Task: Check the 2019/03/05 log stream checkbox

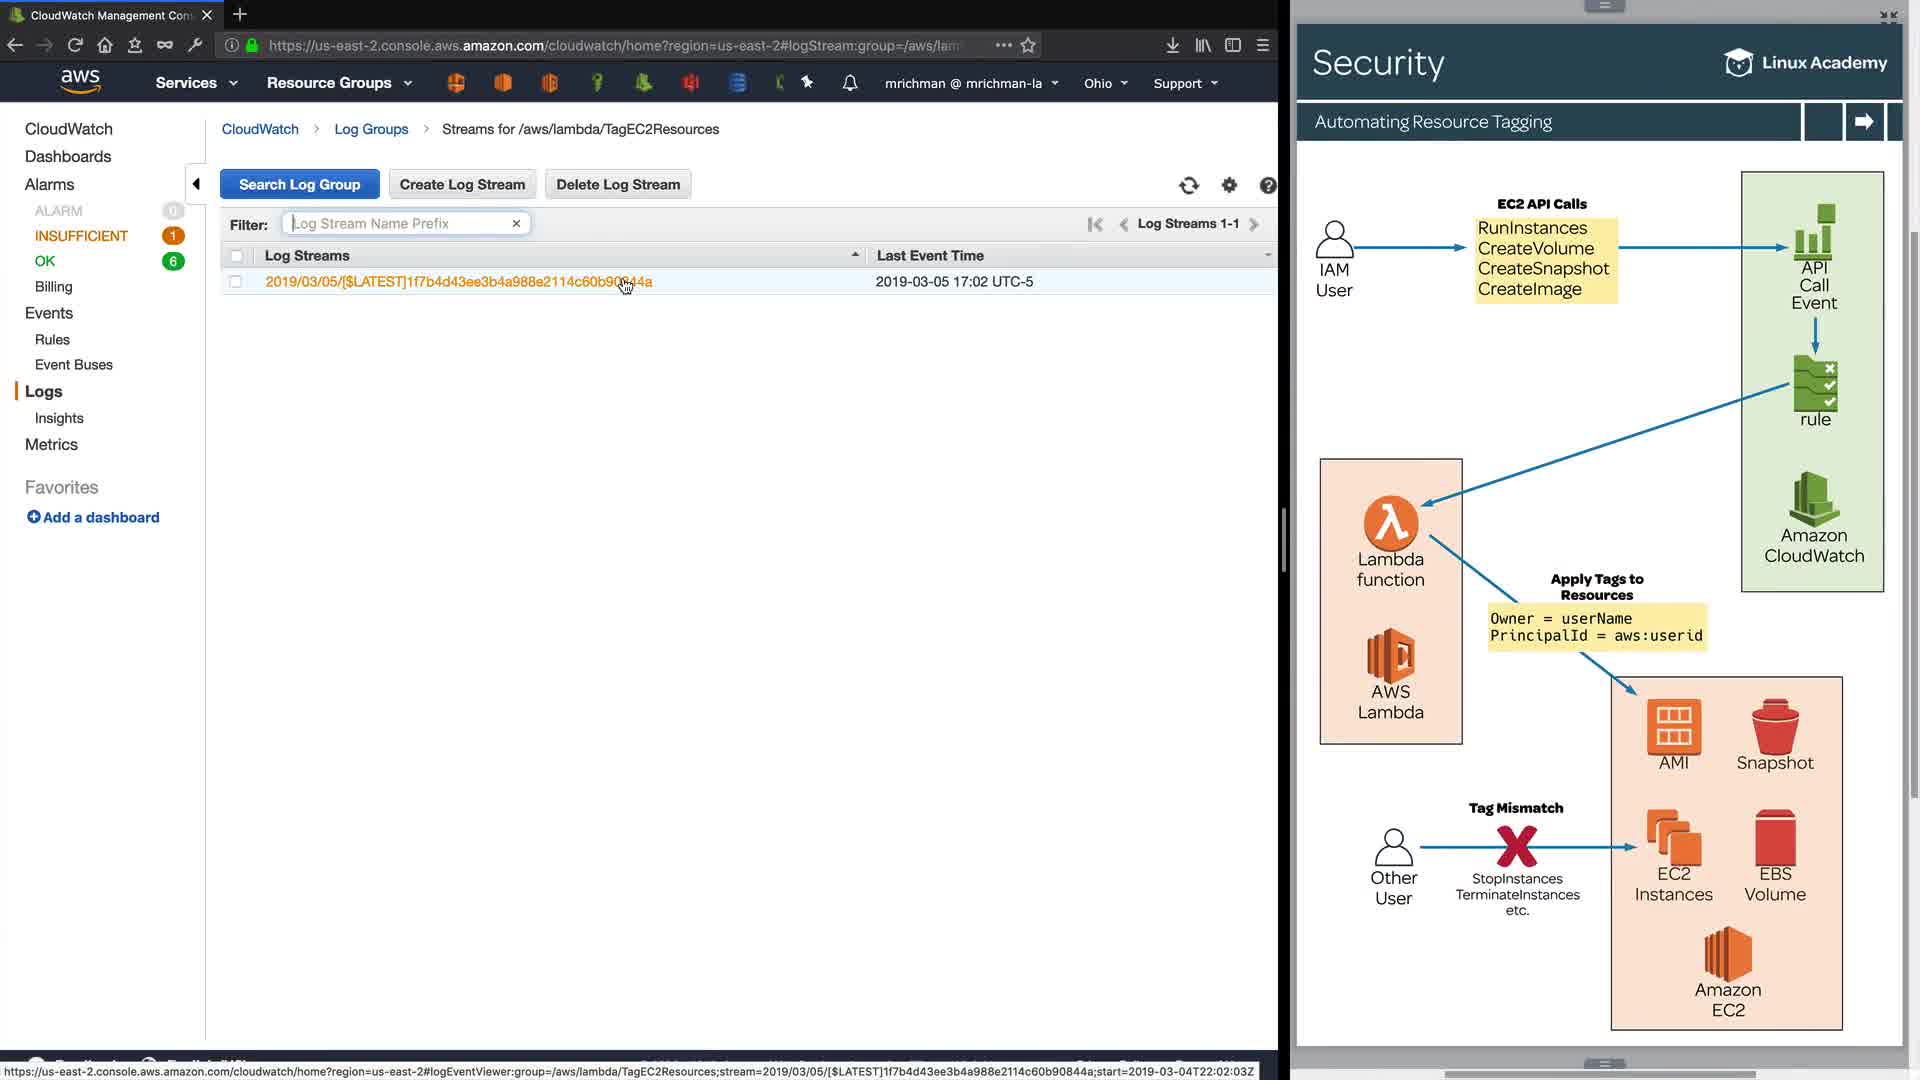Action: [x=236, y=282]
